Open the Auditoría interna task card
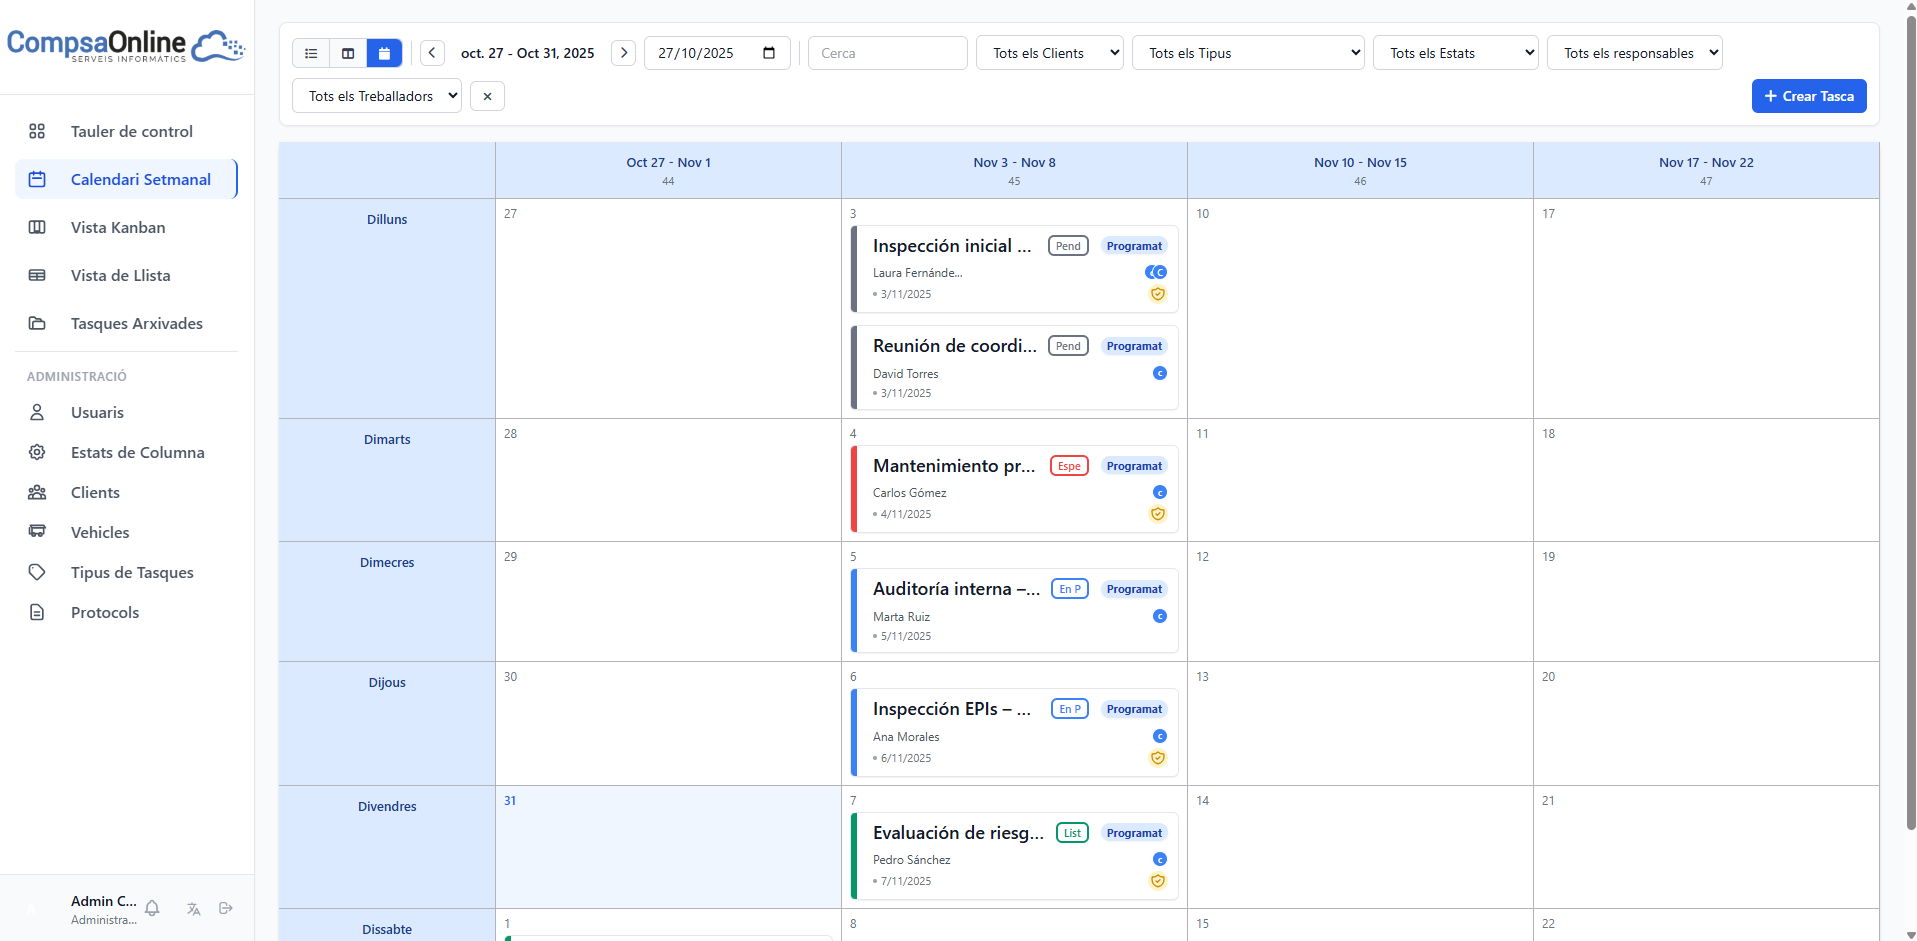The image size is (1917, 941). tap(1014, 611)
